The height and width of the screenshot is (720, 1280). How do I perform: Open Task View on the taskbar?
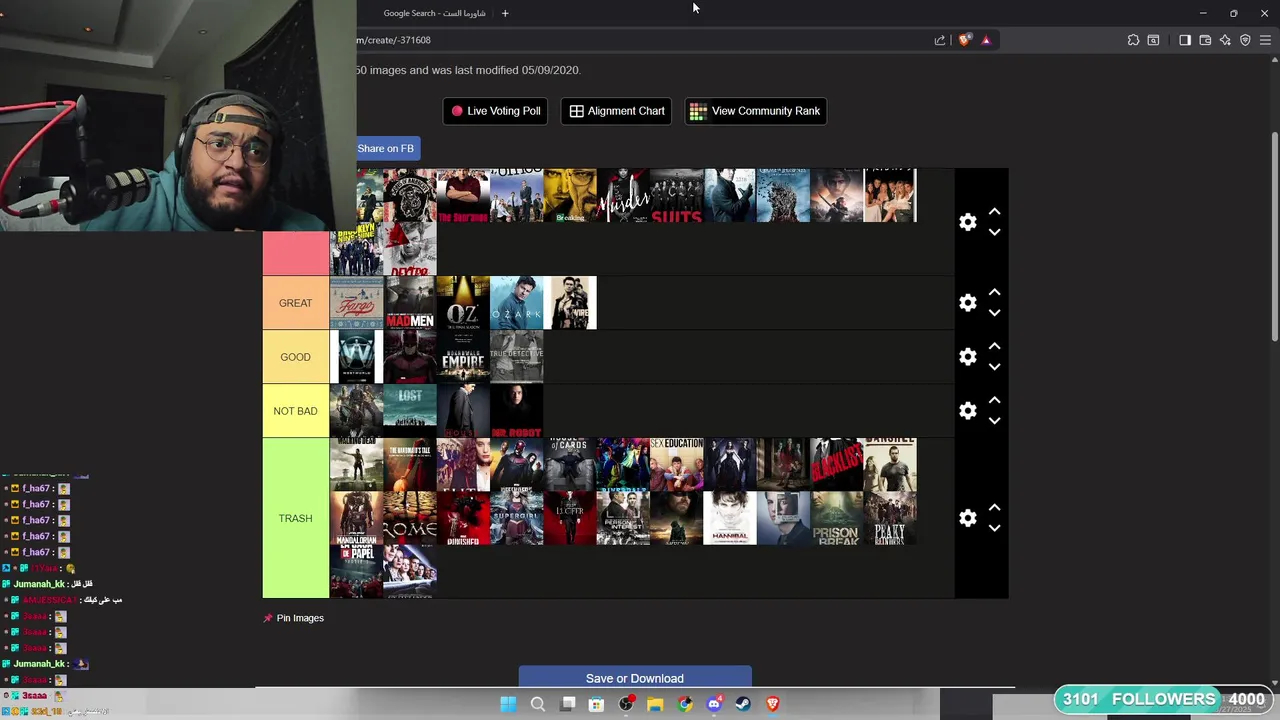click(x=567, y=704)
